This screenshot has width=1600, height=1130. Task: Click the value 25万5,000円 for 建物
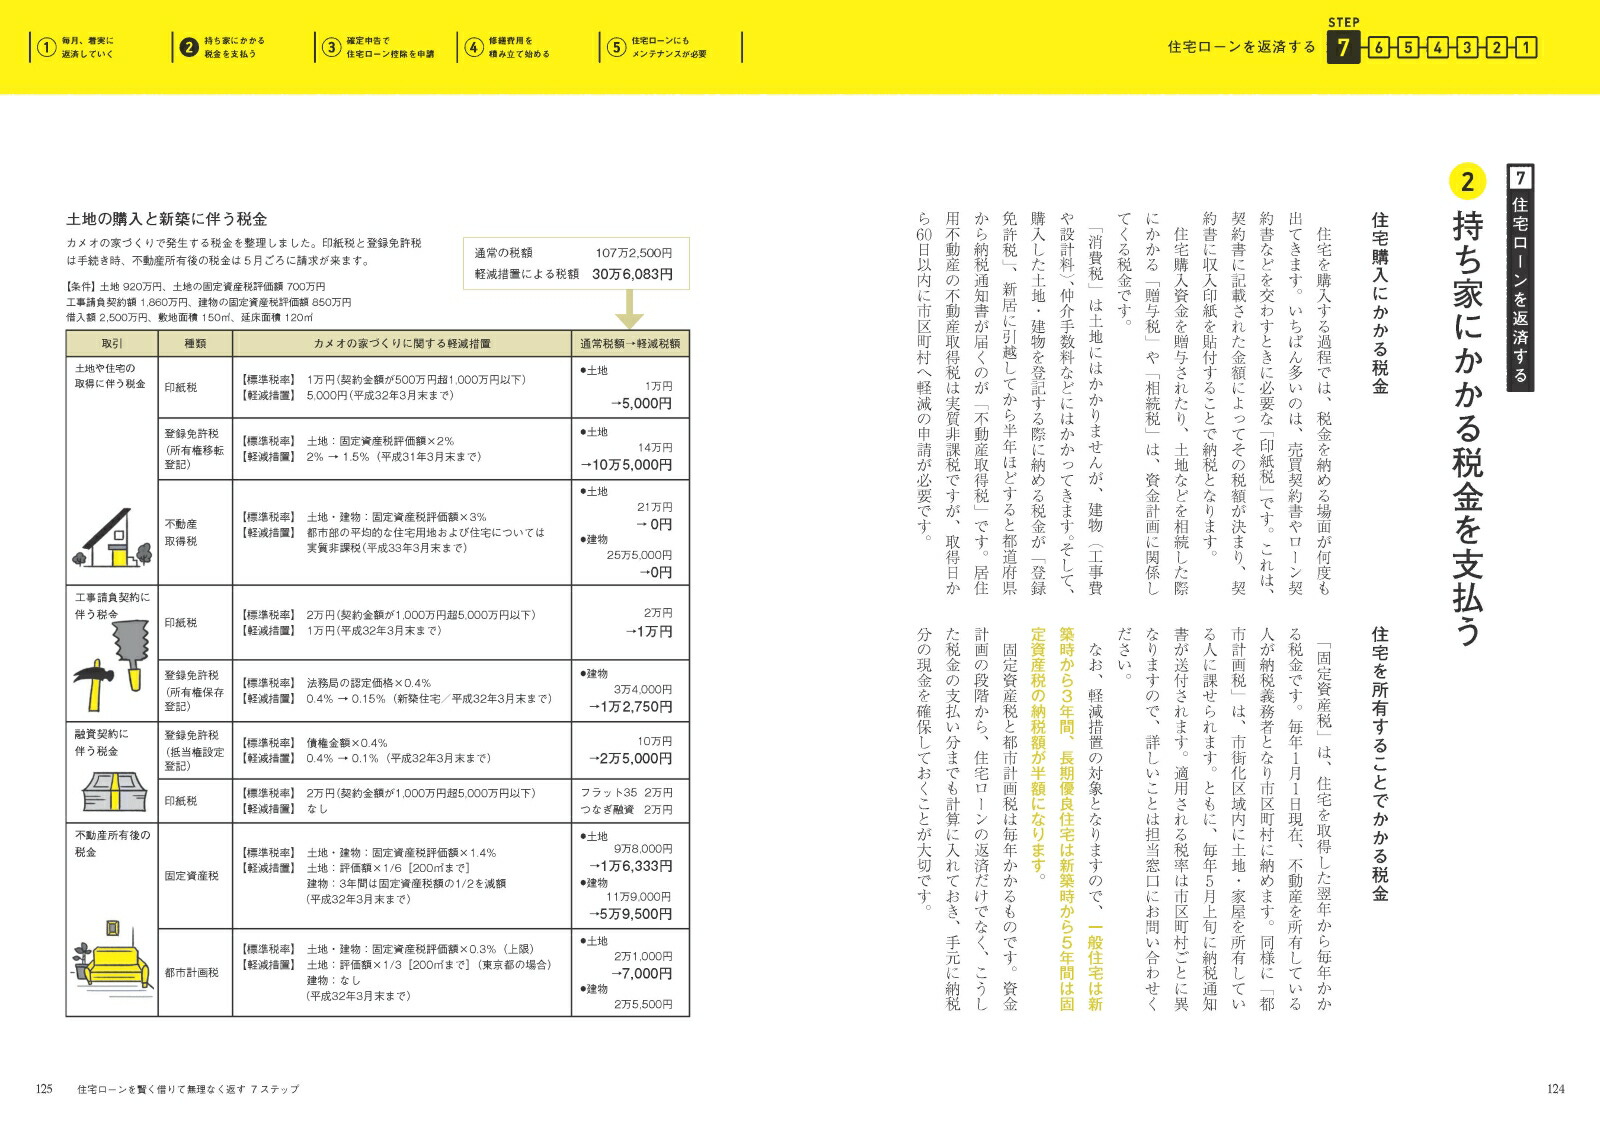pyautogui.click(x=639, y=555)
